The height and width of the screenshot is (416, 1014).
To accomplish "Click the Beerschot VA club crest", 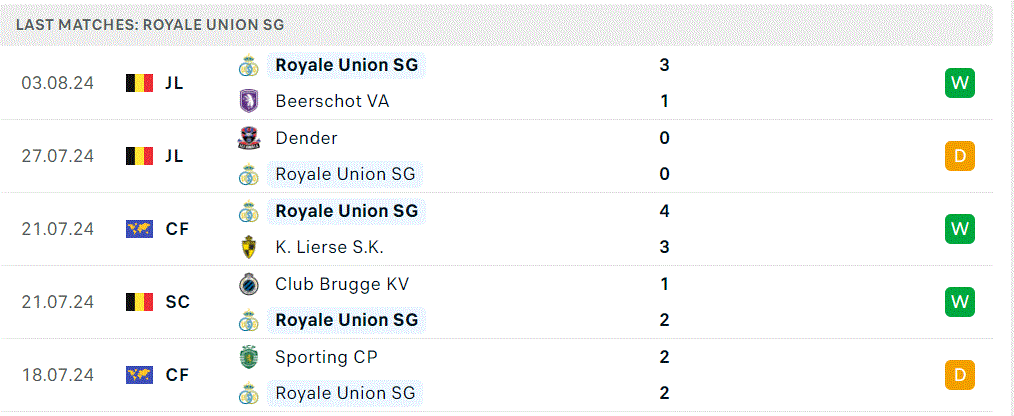I will (x=248, y=102).
